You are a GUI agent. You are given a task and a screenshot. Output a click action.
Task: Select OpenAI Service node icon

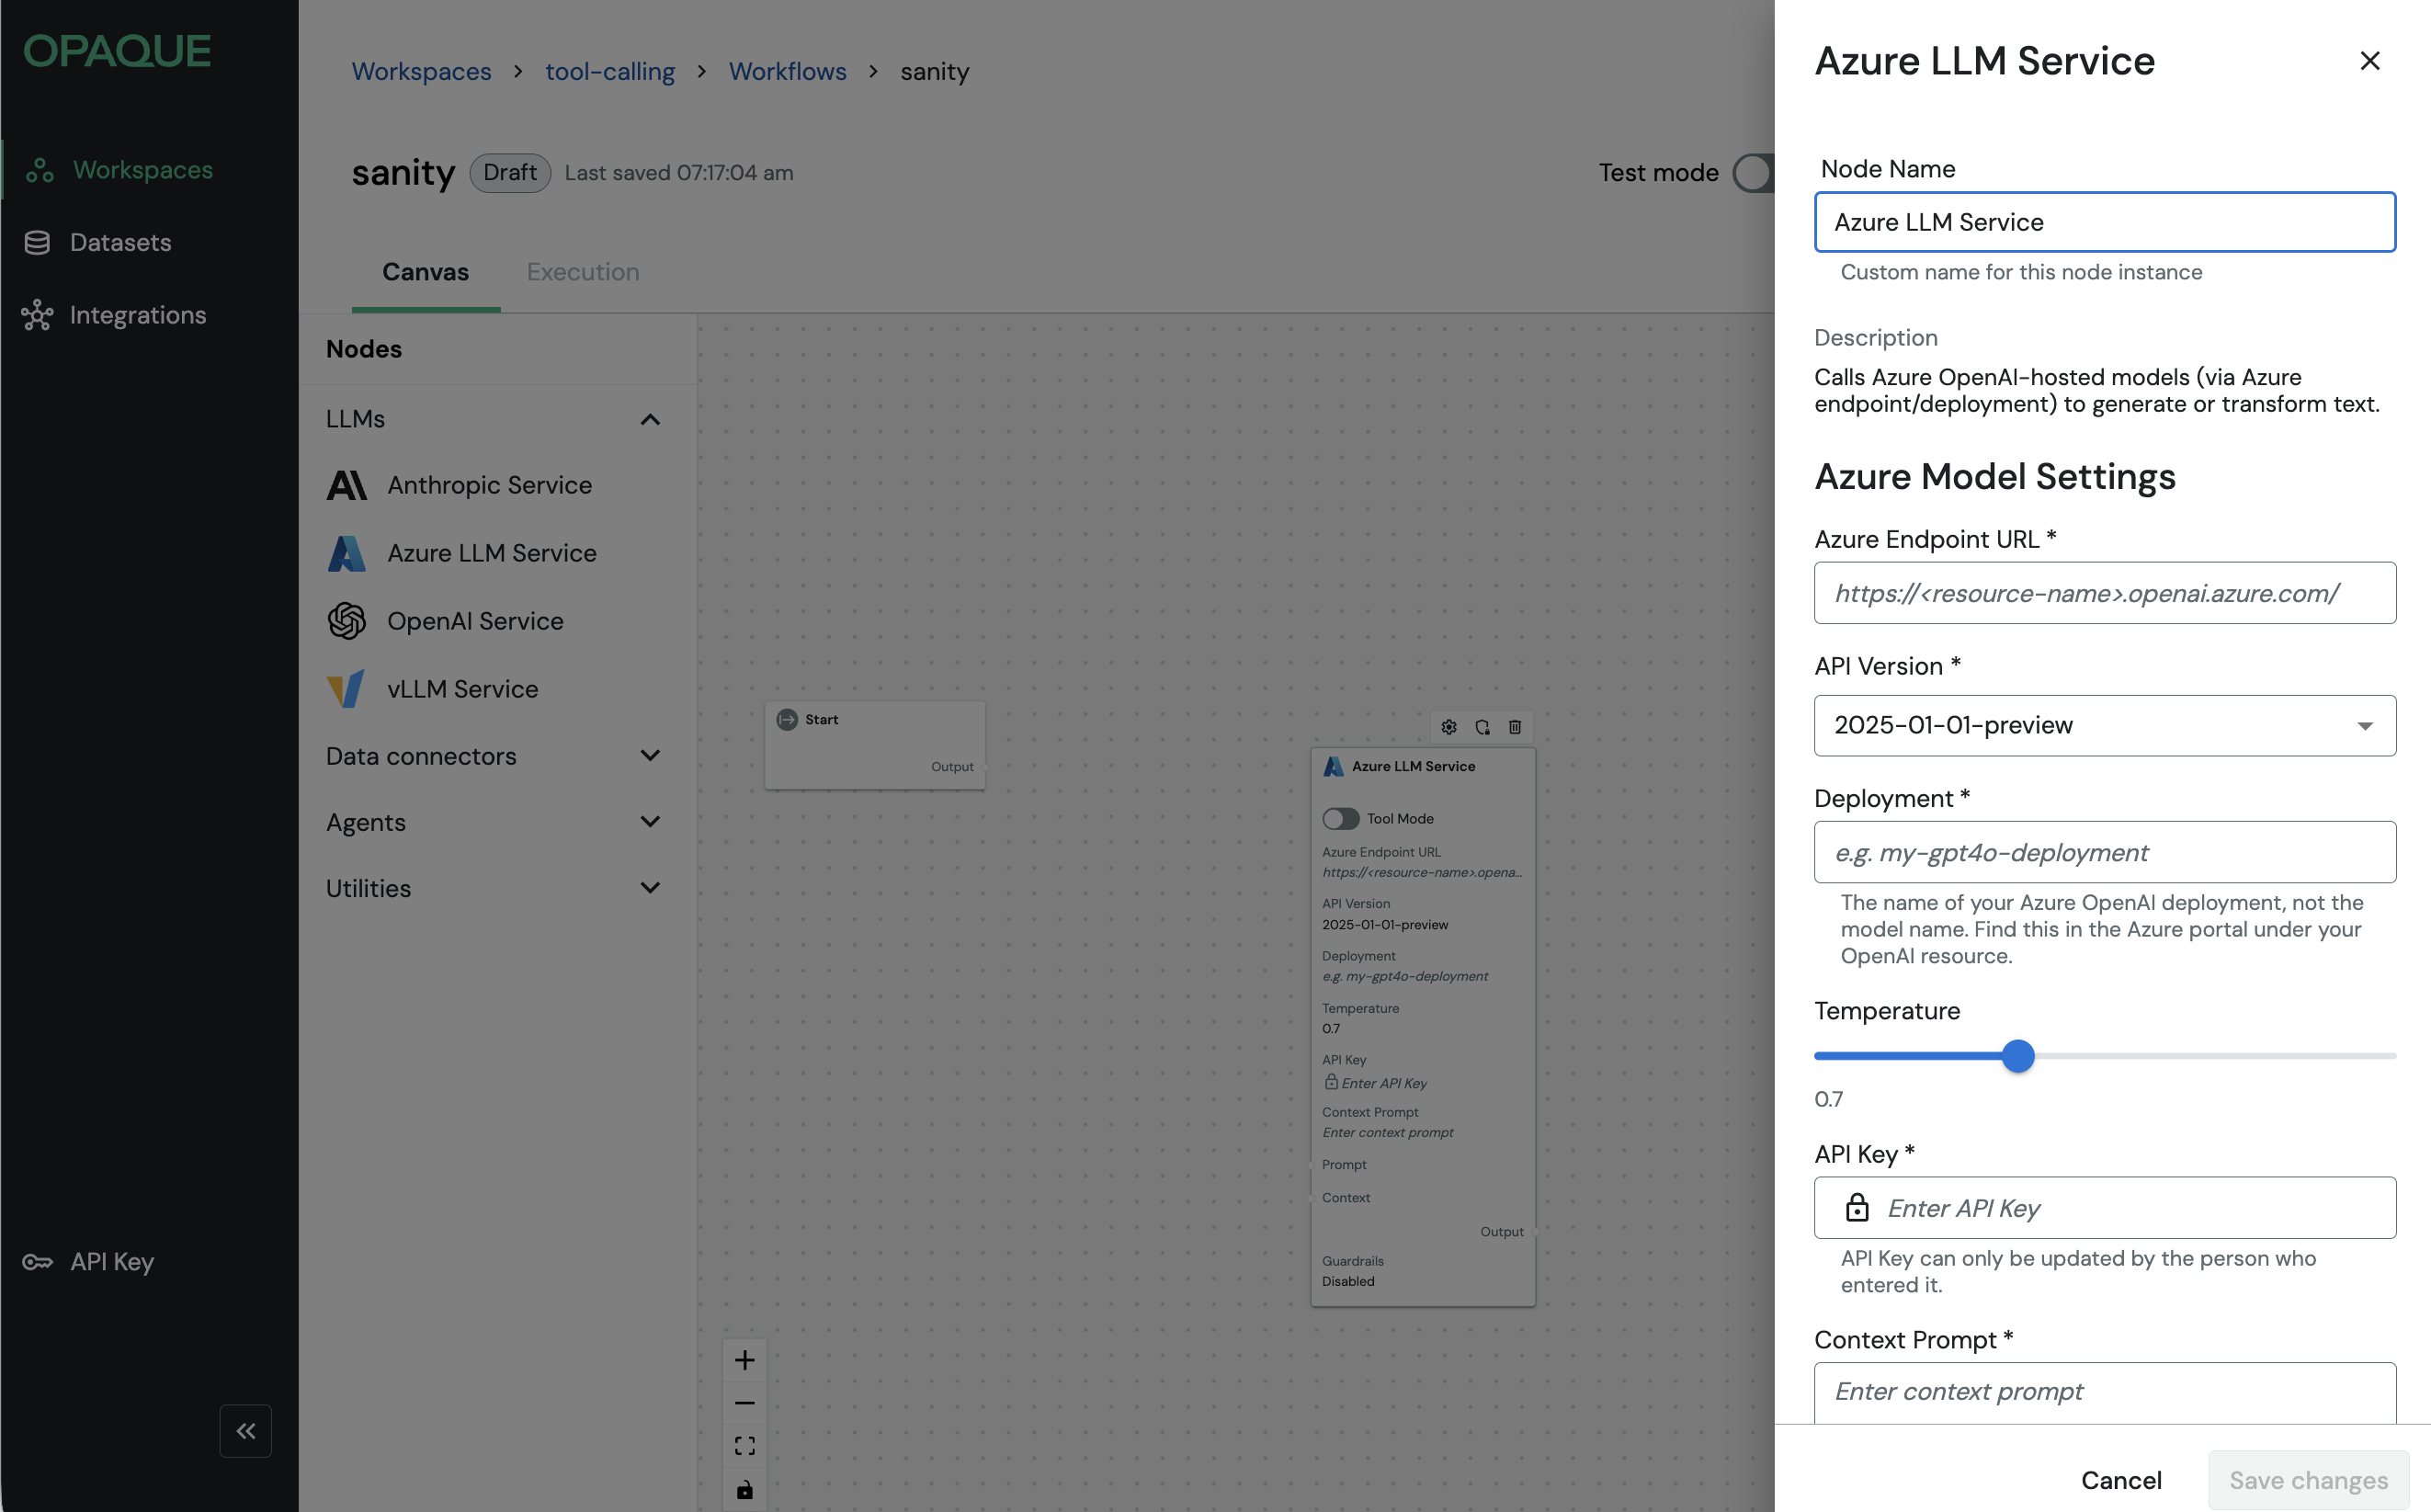347,621
